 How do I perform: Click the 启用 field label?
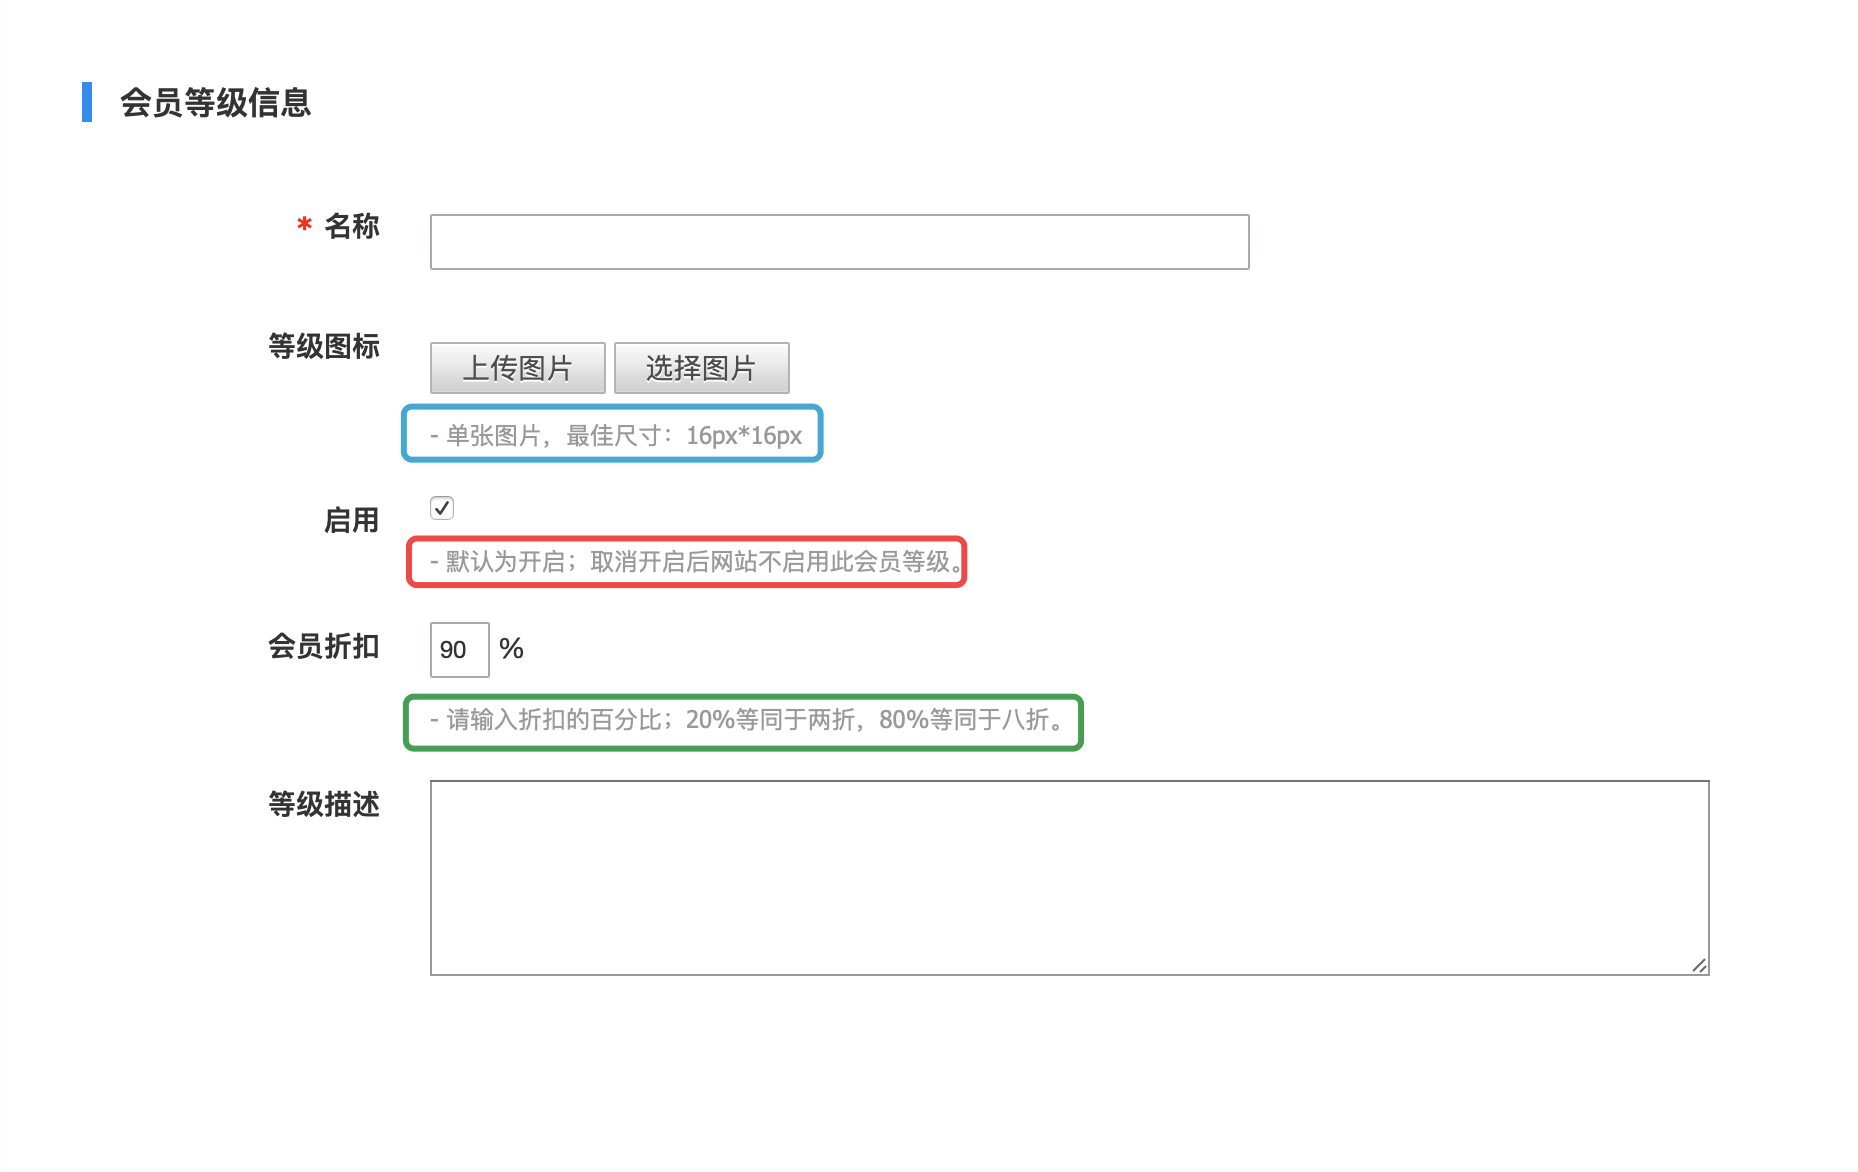click(352, 521)
